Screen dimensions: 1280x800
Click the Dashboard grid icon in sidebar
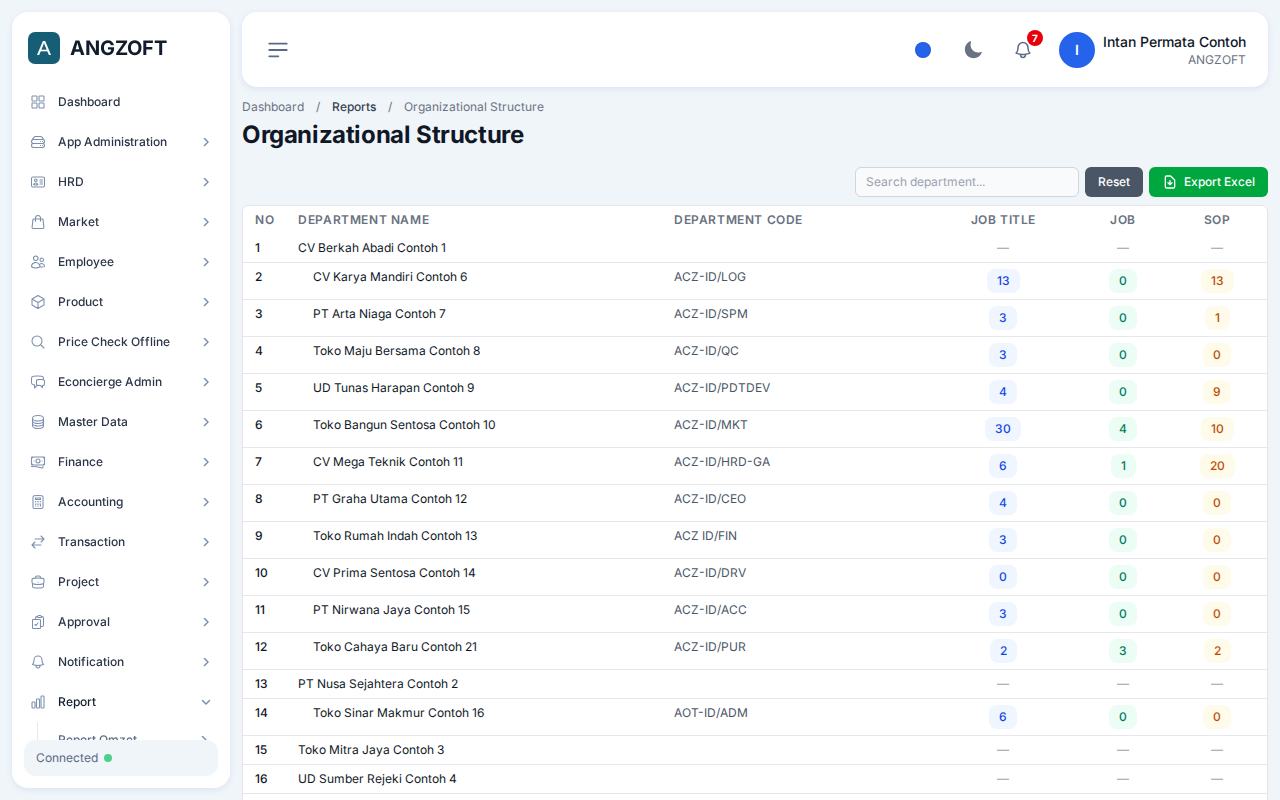[38, 102]
